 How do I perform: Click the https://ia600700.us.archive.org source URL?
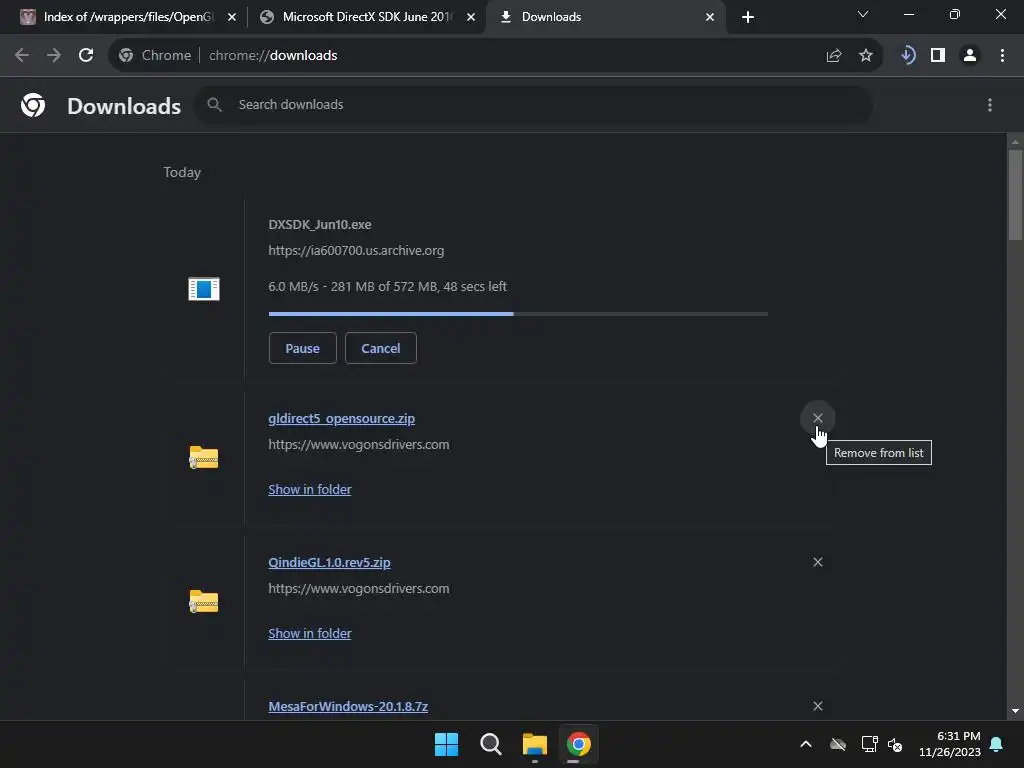tap(356, 251)
